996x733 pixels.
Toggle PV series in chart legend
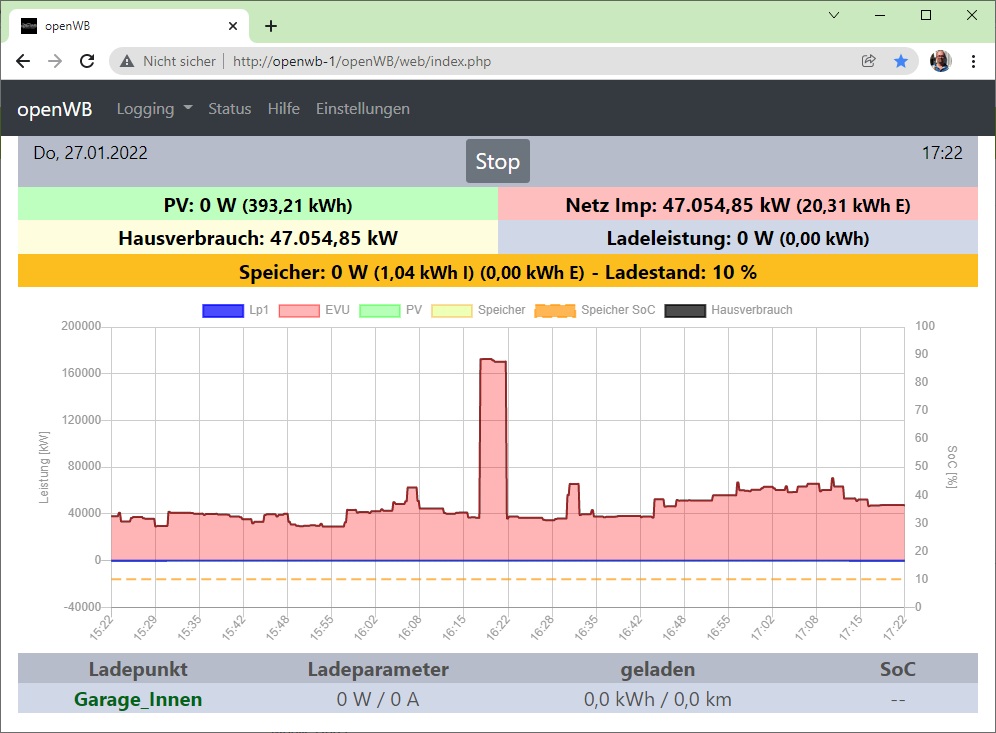(x=379, y=310)
